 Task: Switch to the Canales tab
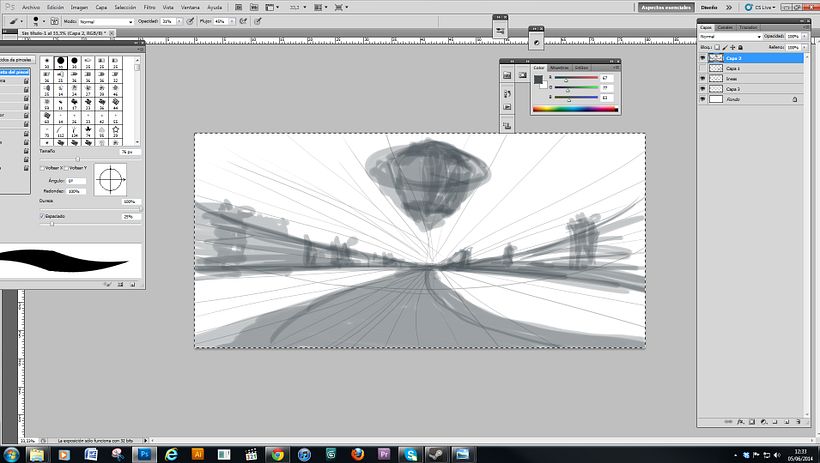(x=725, y=27)
